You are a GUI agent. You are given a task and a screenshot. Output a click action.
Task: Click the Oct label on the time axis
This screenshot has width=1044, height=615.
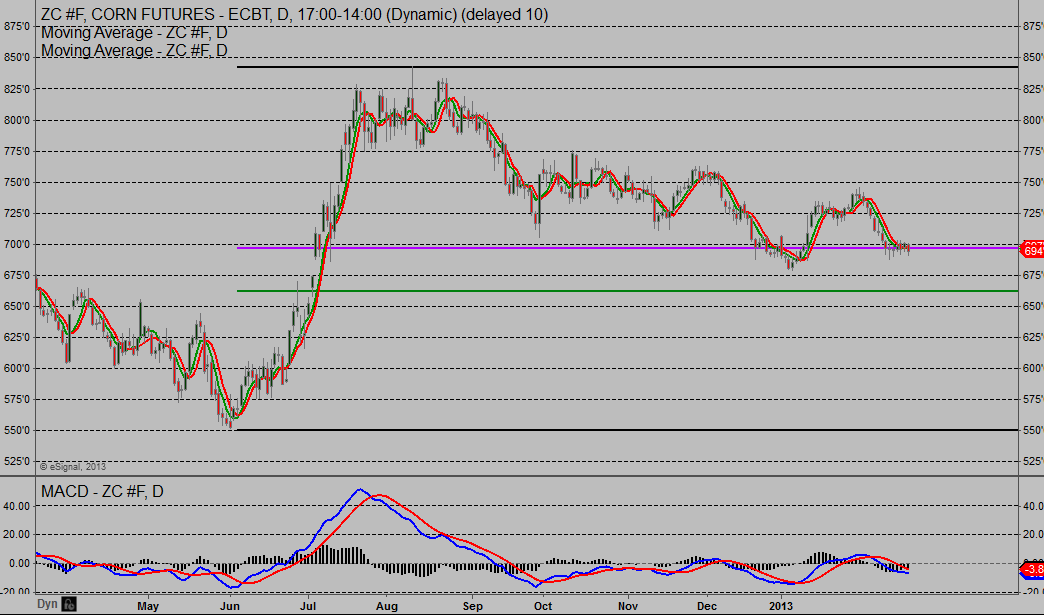[x=542, y=606]
